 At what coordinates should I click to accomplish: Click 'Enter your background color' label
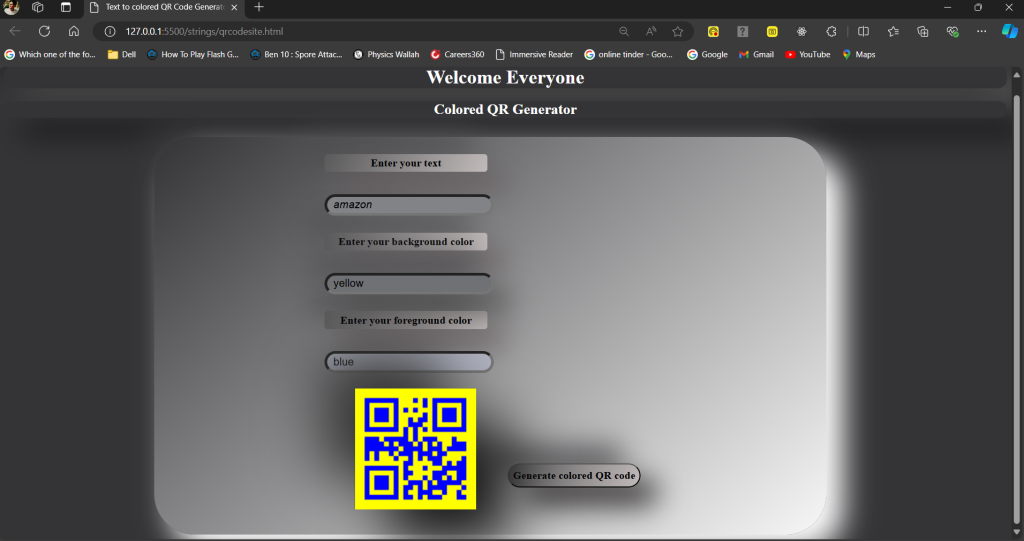[x=406, y=242]
